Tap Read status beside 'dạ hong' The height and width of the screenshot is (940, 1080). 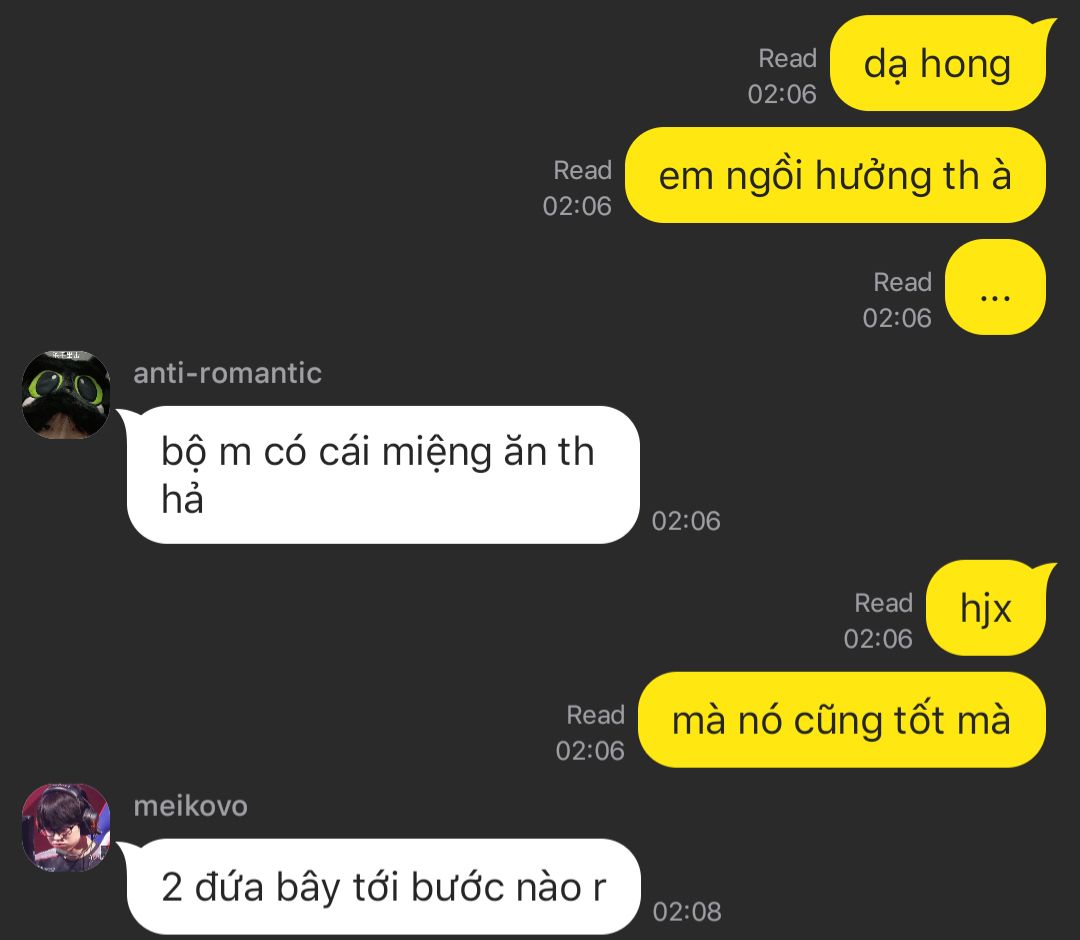coord(787,59)
